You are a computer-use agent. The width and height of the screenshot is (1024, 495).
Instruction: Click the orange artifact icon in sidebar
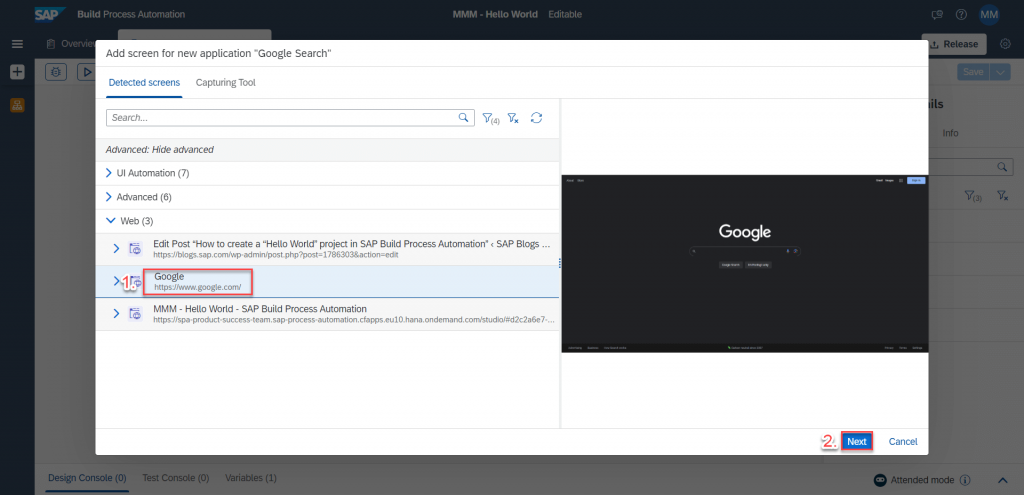[x=17, y=104]
